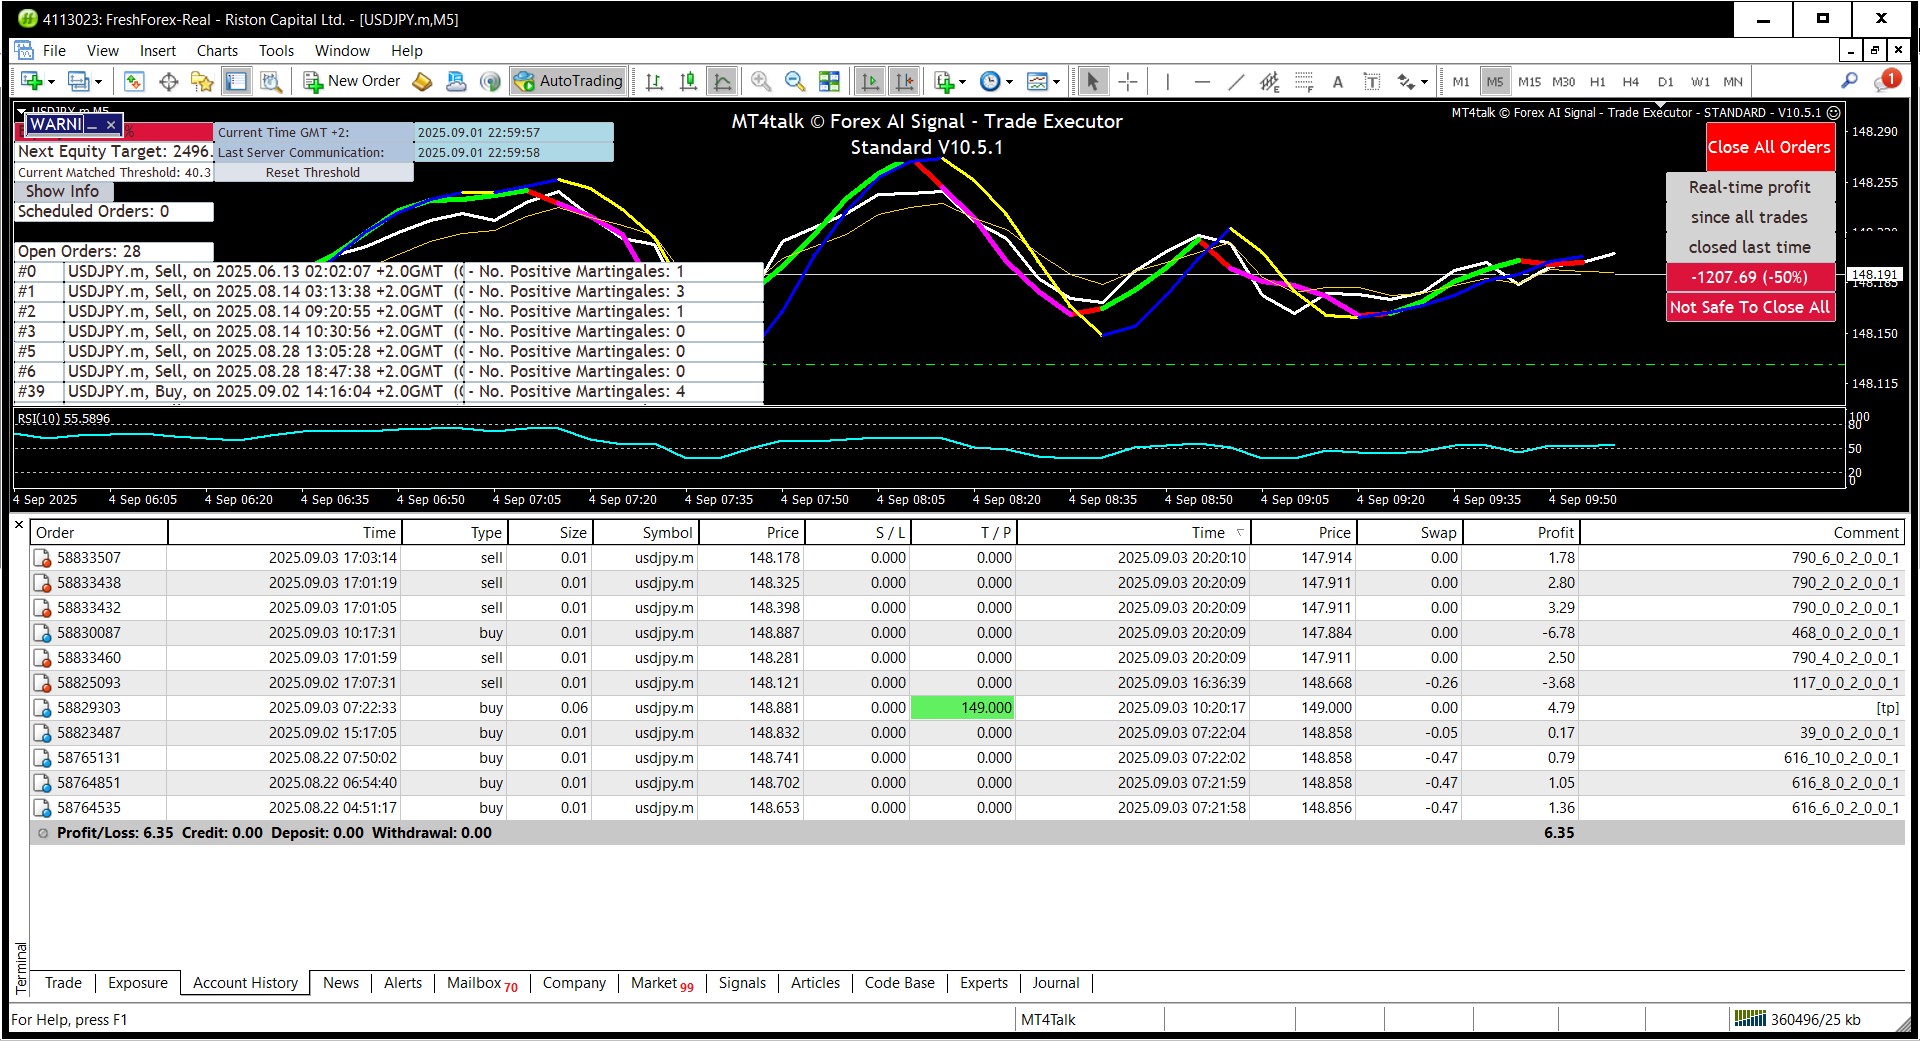Open the indicators list dropdown arrow

pyautogui.click(x=963, y=82)
